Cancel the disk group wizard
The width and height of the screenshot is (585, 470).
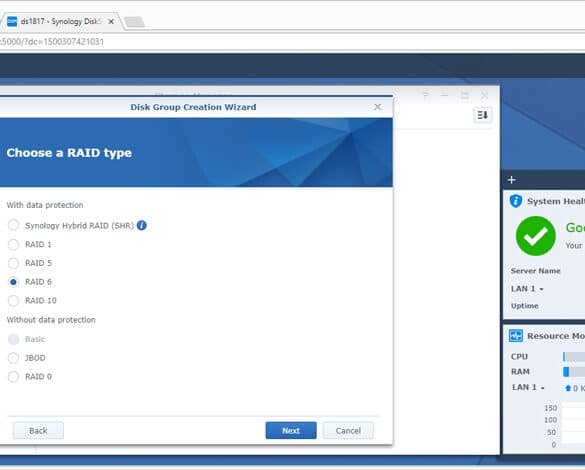point(348,430)
